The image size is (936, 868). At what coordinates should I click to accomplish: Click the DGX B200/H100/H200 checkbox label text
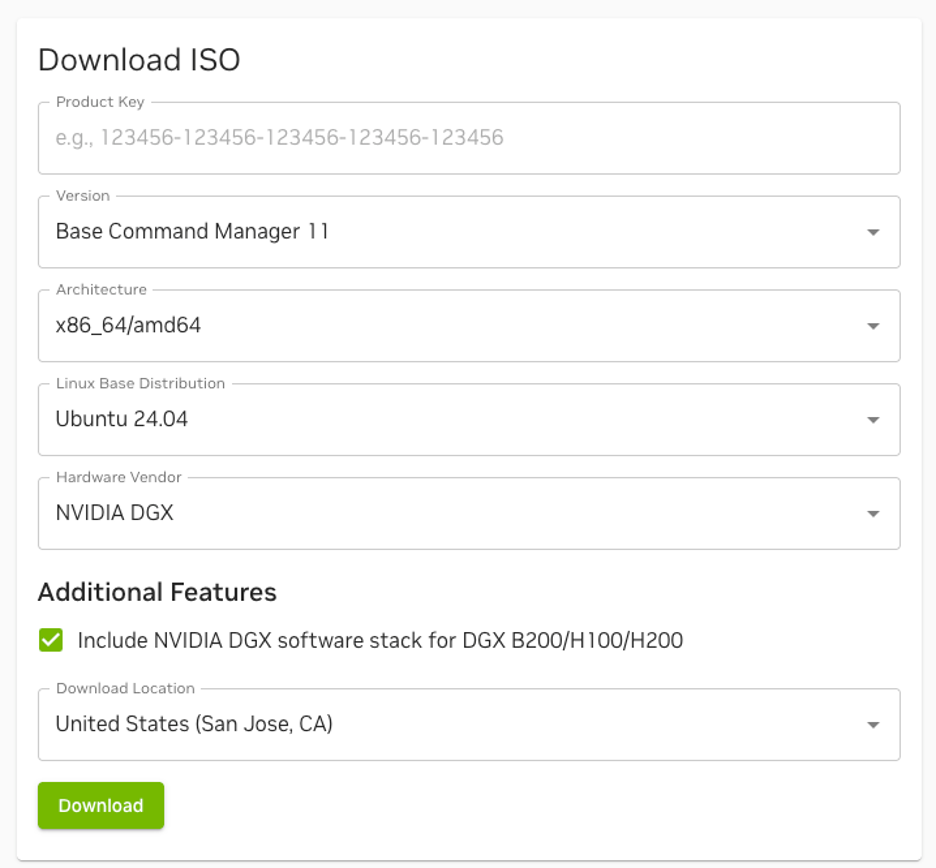[x=380, y=640]
